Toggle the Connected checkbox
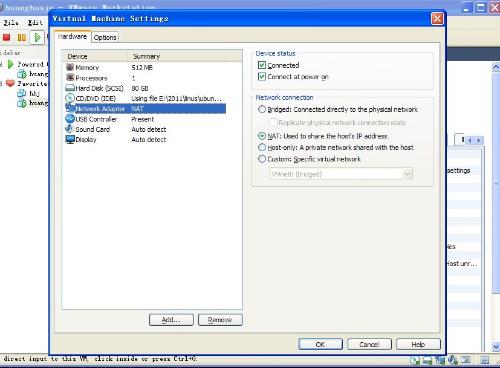Screen dimensions: 500x368 coord(262,65)
